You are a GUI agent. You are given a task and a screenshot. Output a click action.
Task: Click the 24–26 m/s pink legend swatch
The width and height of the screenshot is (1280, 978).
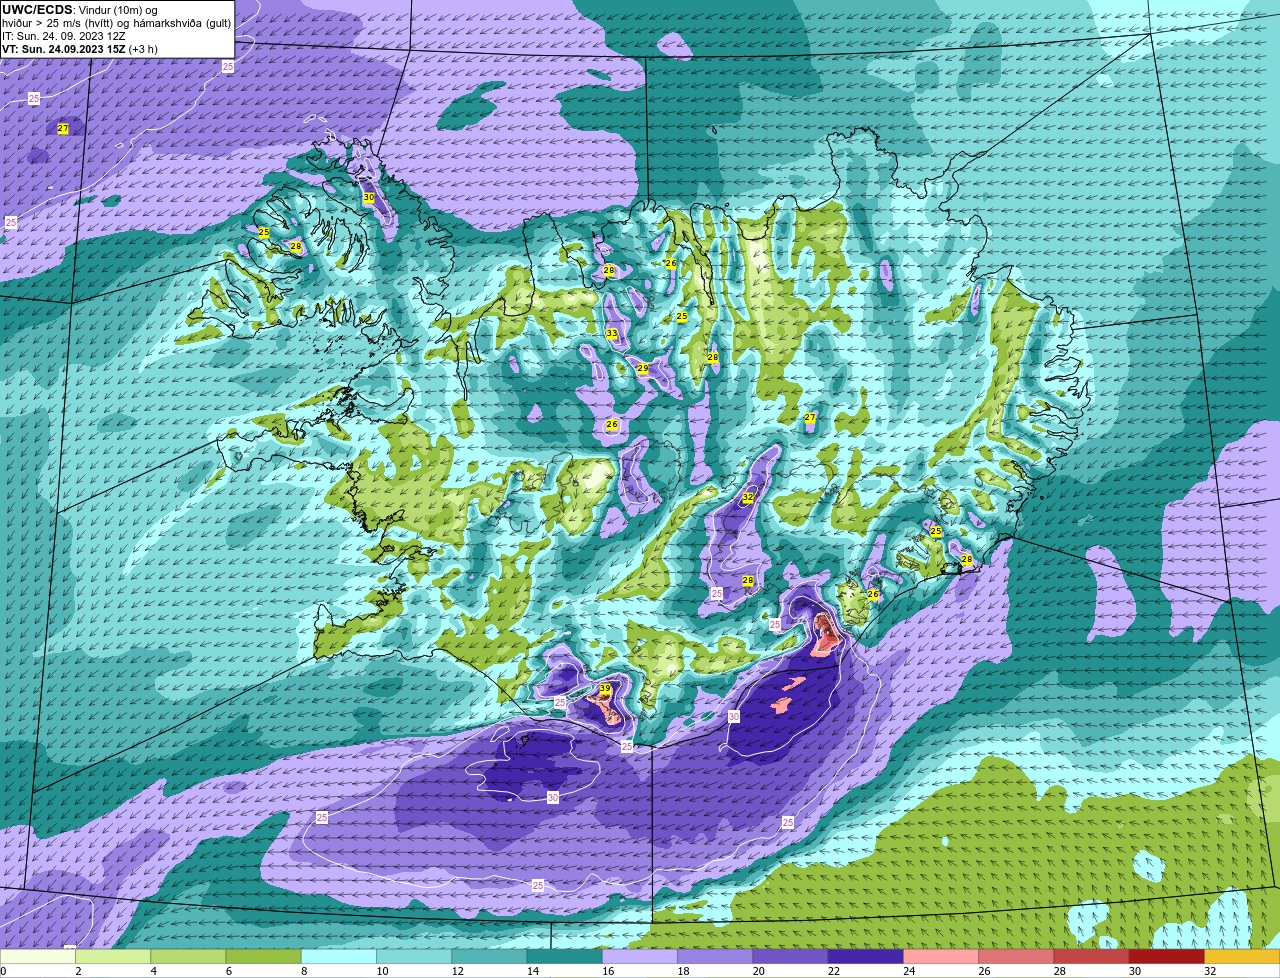pos(941,956)
